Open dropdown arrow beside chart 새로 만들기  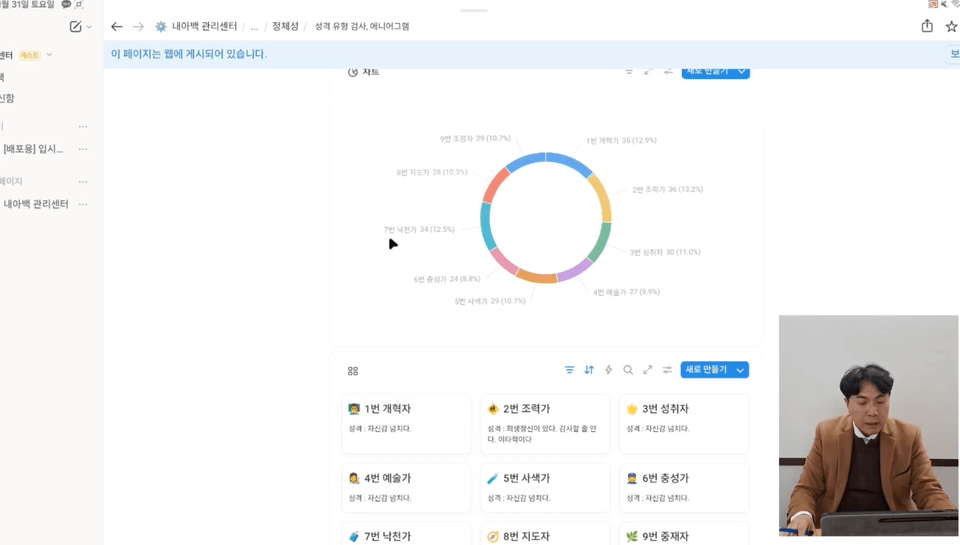pyautogui.click(x=741, y=72)
